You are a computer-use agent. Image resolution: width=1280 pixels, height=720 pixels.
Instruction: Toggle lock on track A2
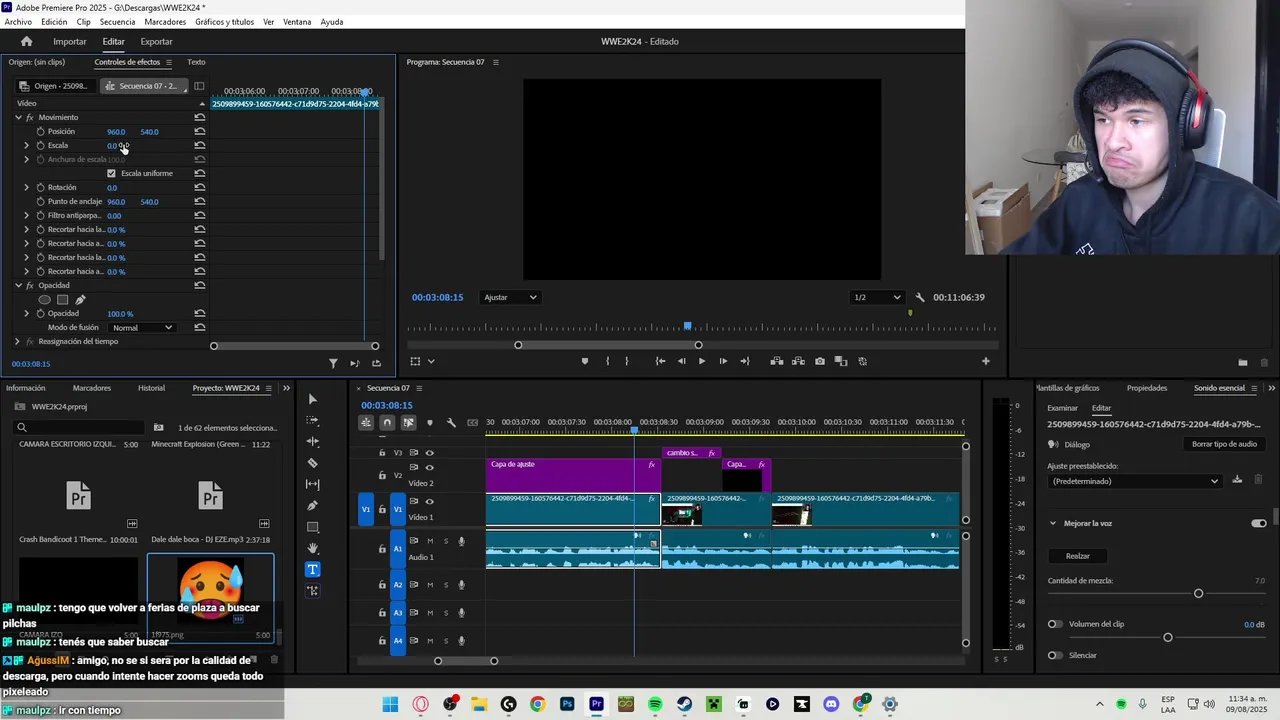point(382,585)
